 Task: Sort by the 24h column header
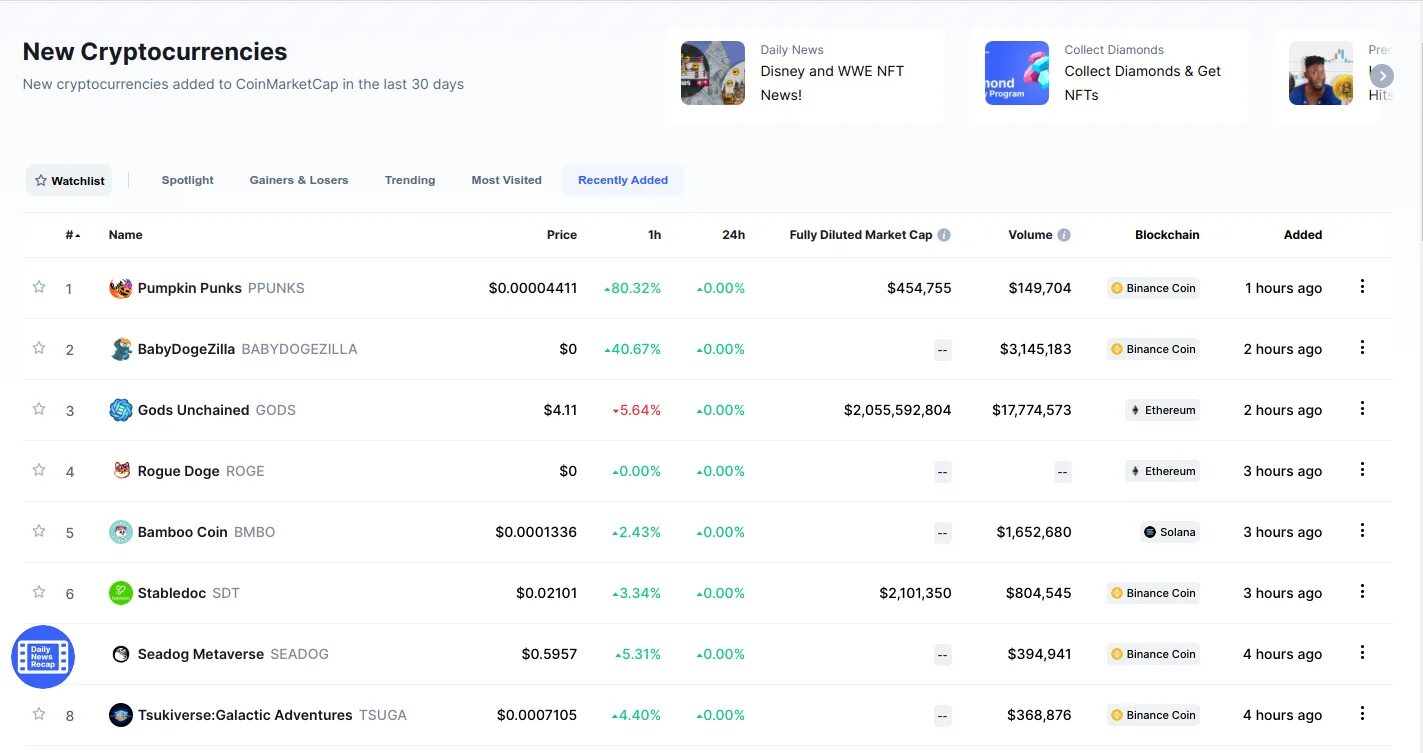[734, 235]
